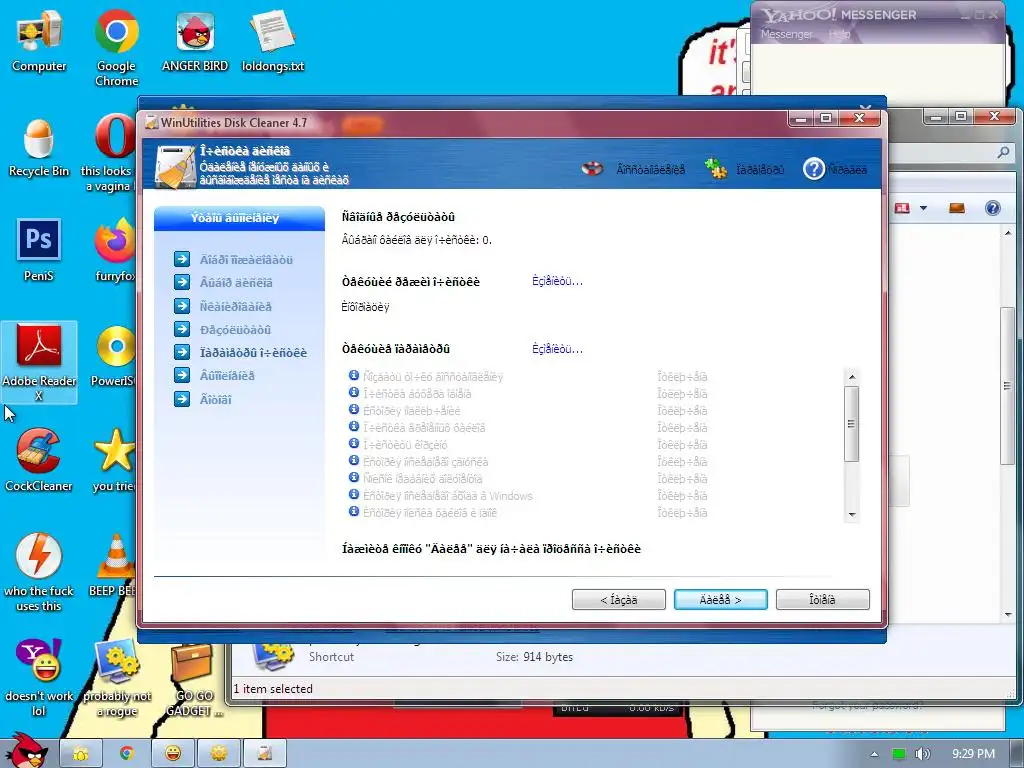Open the 'probably not a rogue' gears icon
Viewport: 1024px width, 768px height.
[117, 677]
